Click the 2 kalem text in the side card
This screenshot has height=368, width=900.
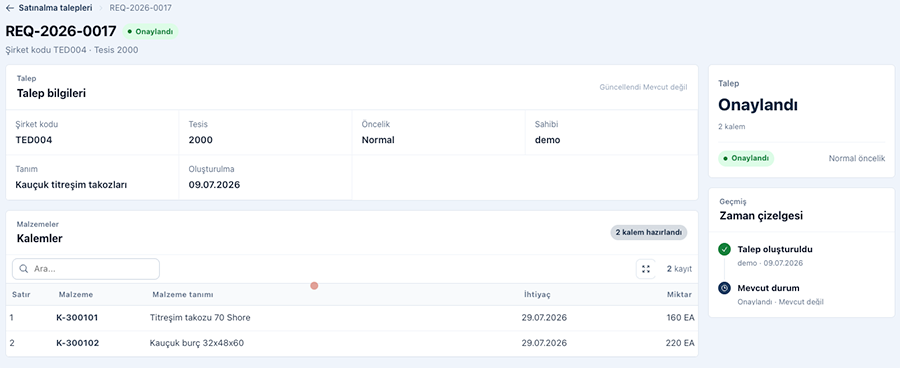(x=732, y=126)
